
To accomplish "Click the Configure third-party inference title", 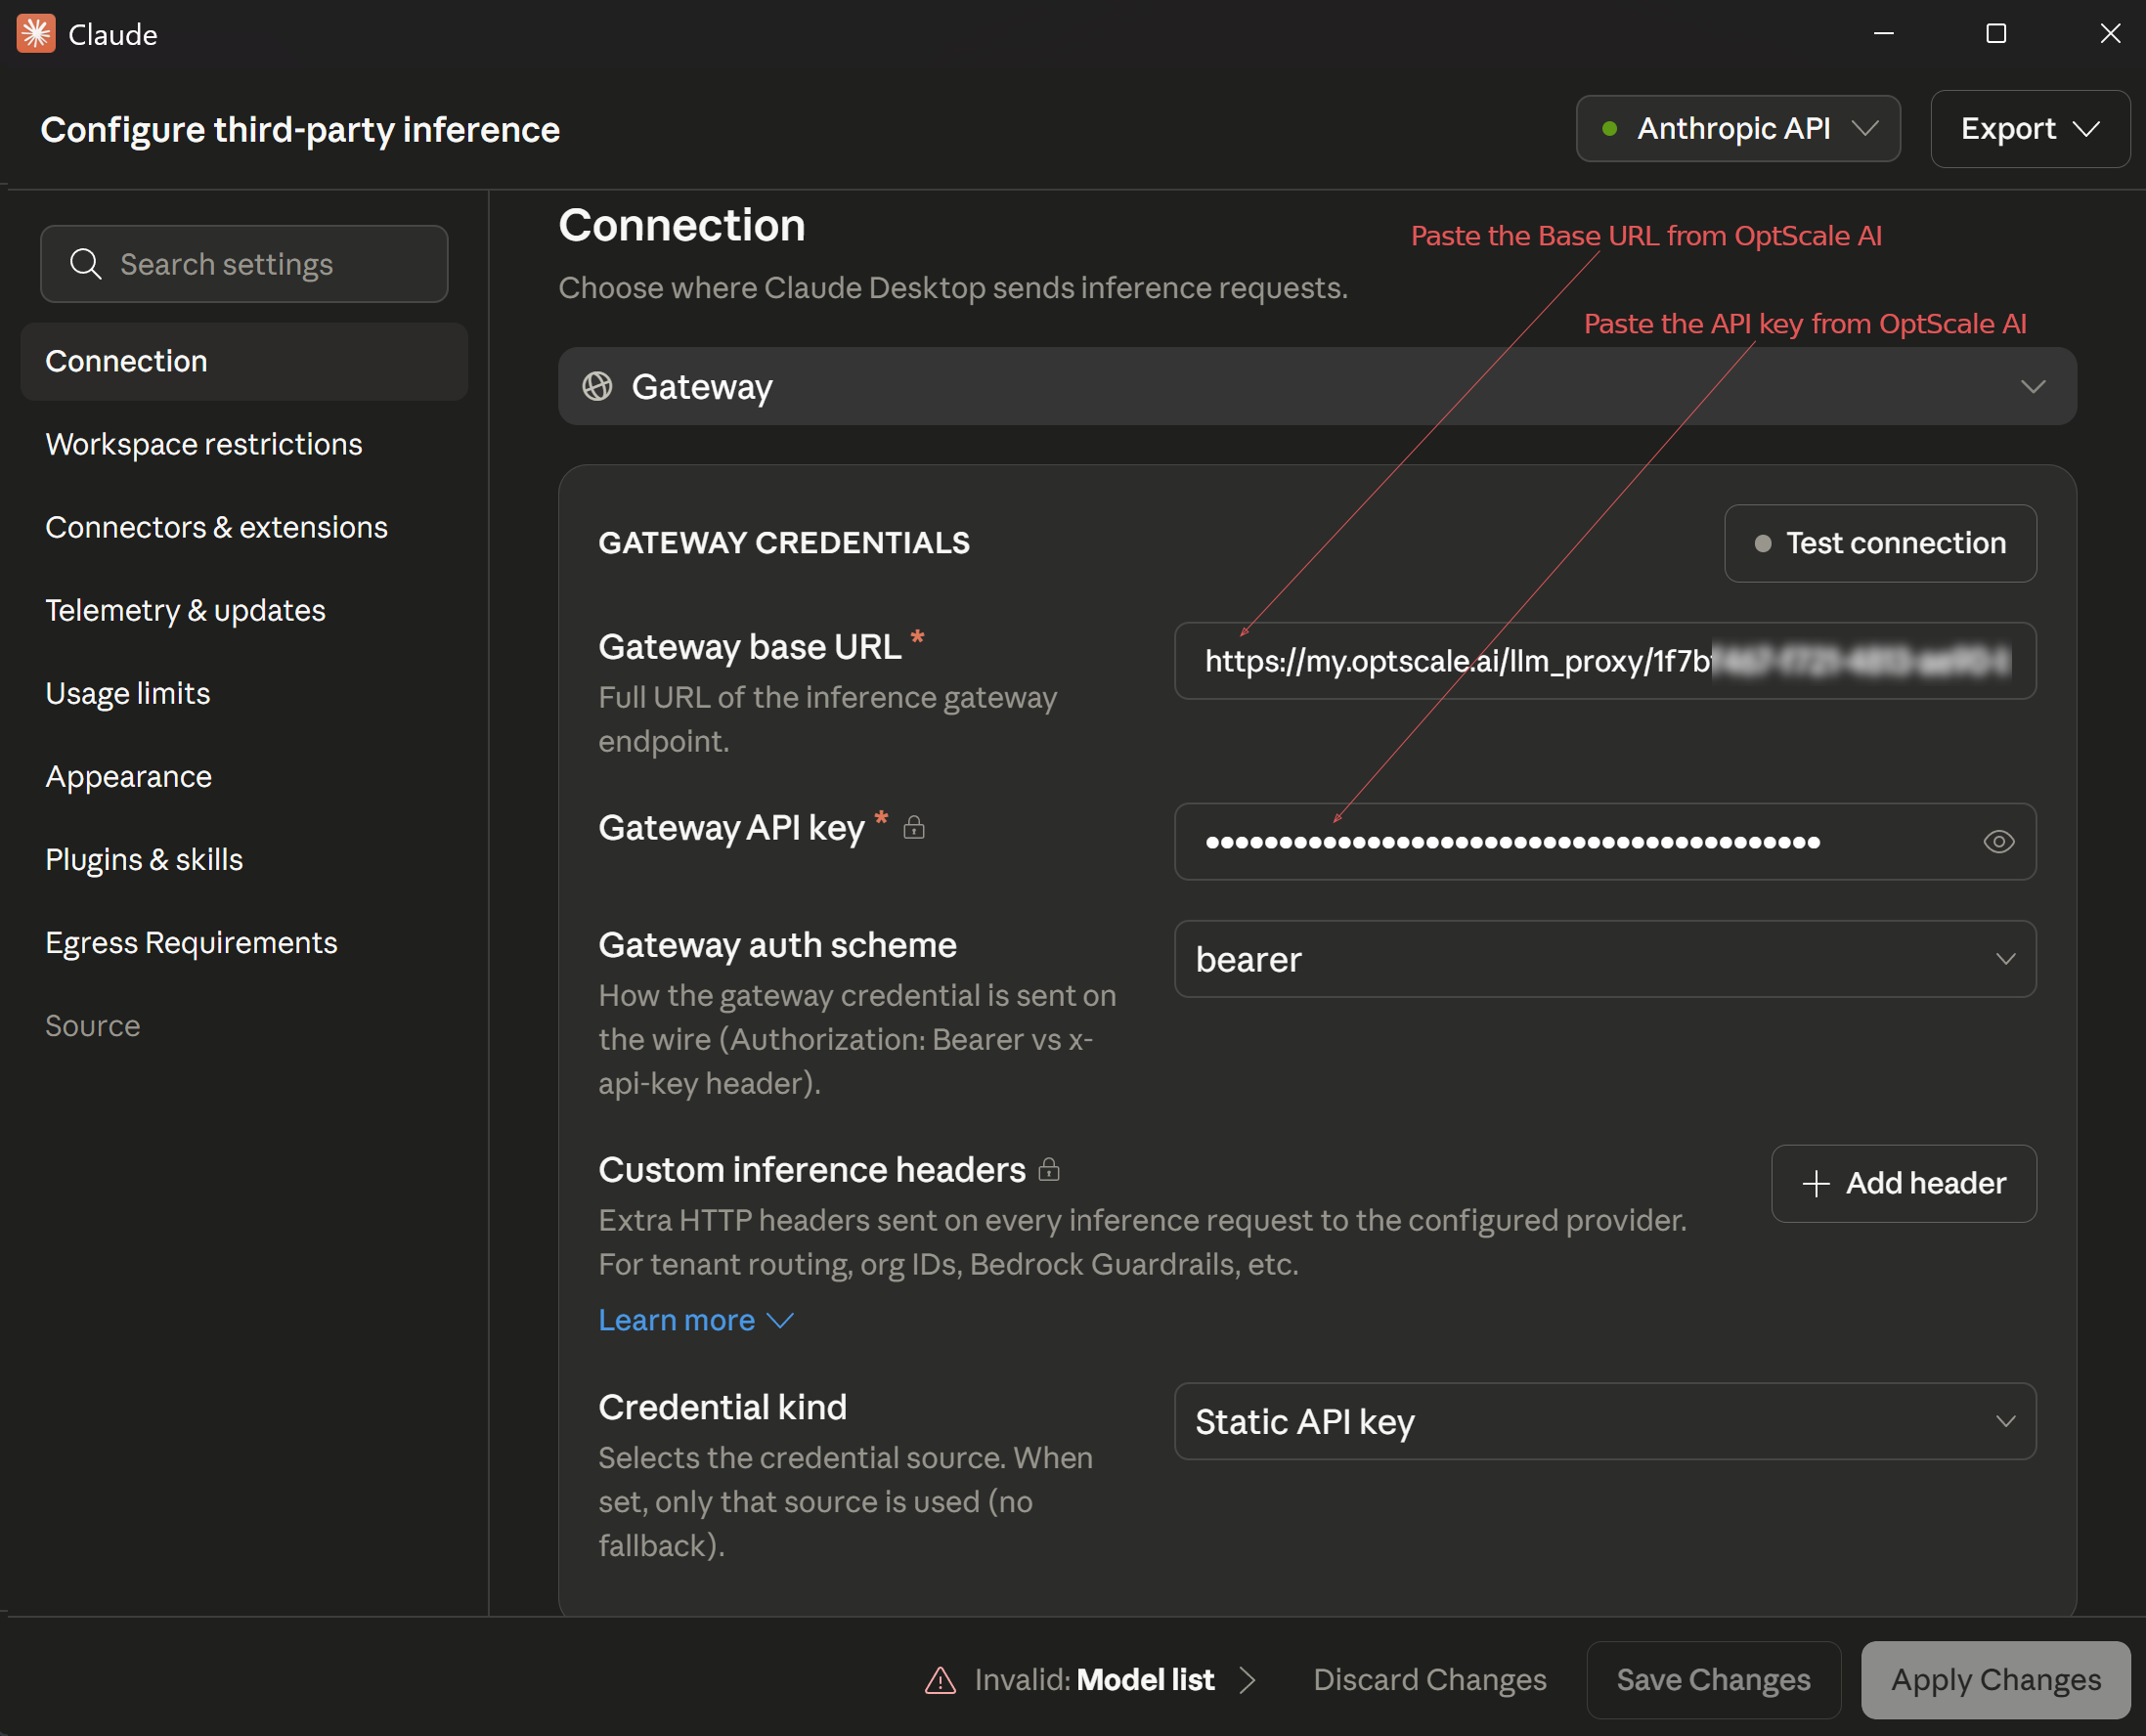I will tap(300, 130).
